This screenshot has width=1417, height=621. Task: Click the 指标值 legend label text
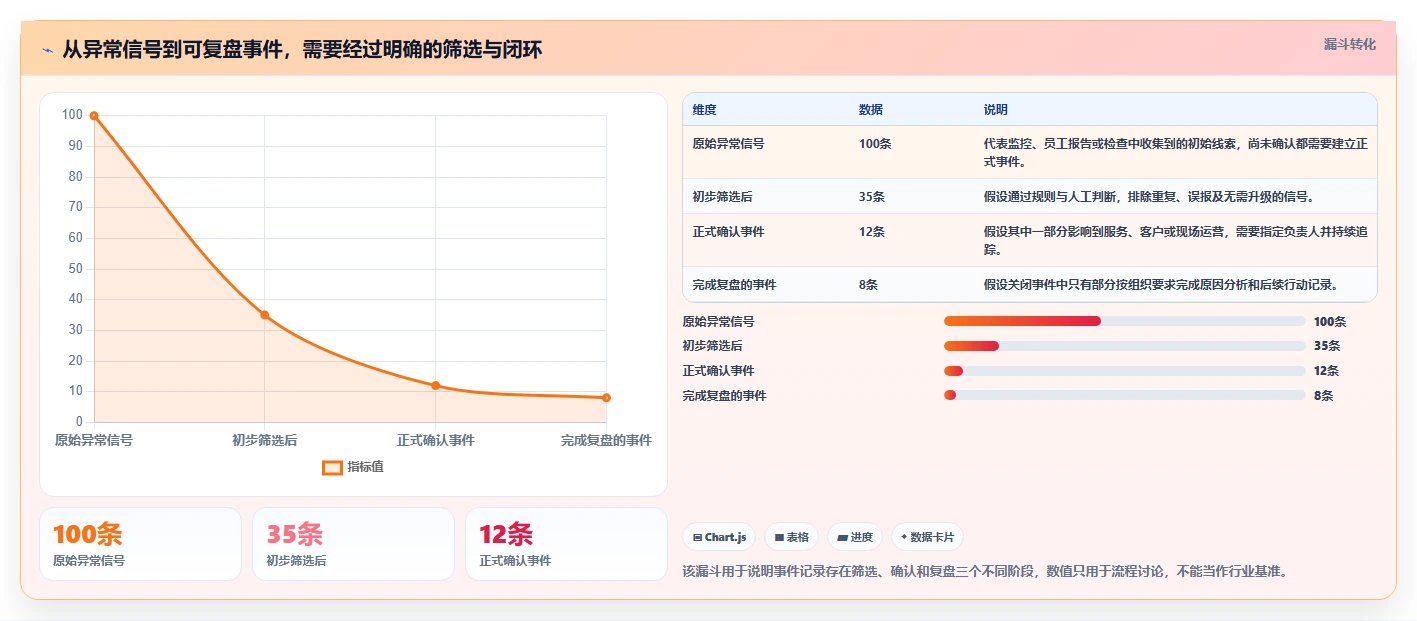(365, 467)
